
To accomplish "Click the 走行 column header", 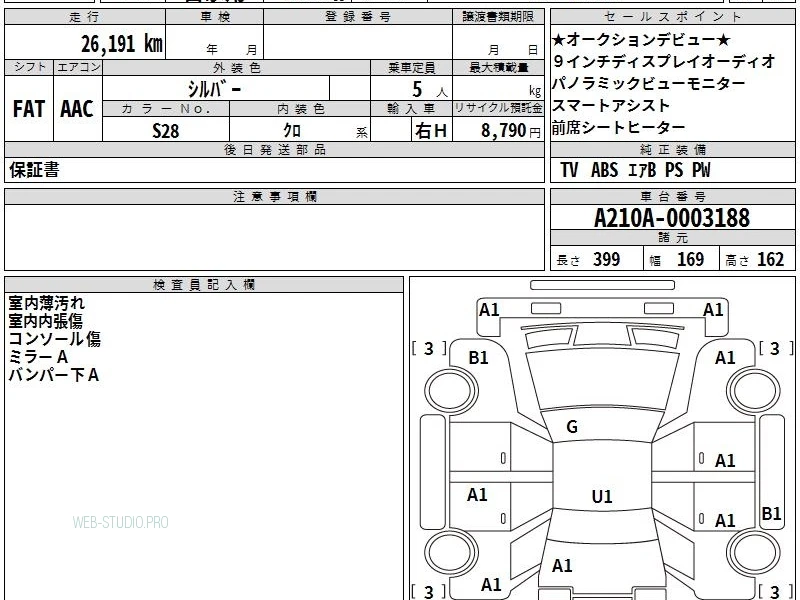I will (84, 17).
